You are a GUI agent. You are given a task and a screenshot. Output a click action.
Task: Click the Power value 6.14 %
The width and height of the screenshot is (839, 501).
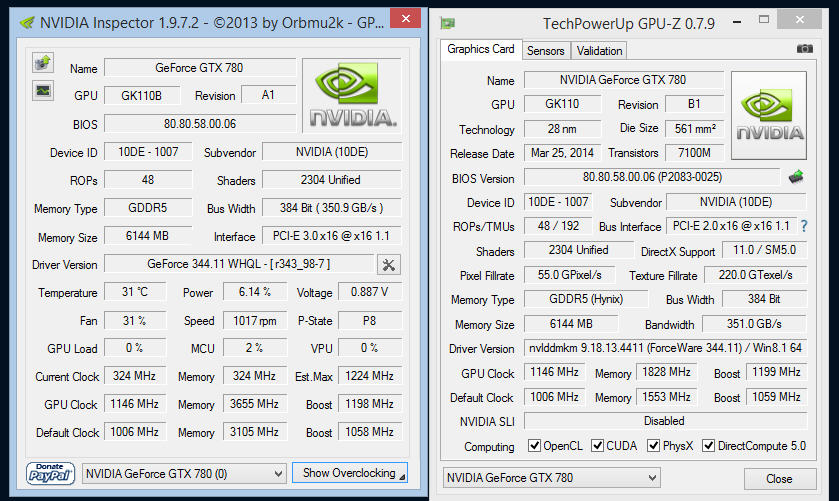[255, 292]
